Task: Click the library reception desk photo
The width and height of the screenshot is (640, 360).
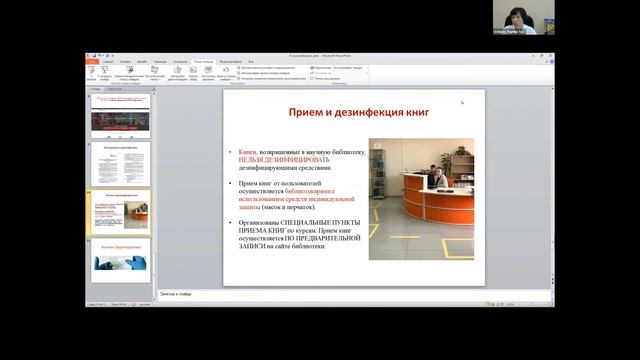Action: (x=421, y=199)
